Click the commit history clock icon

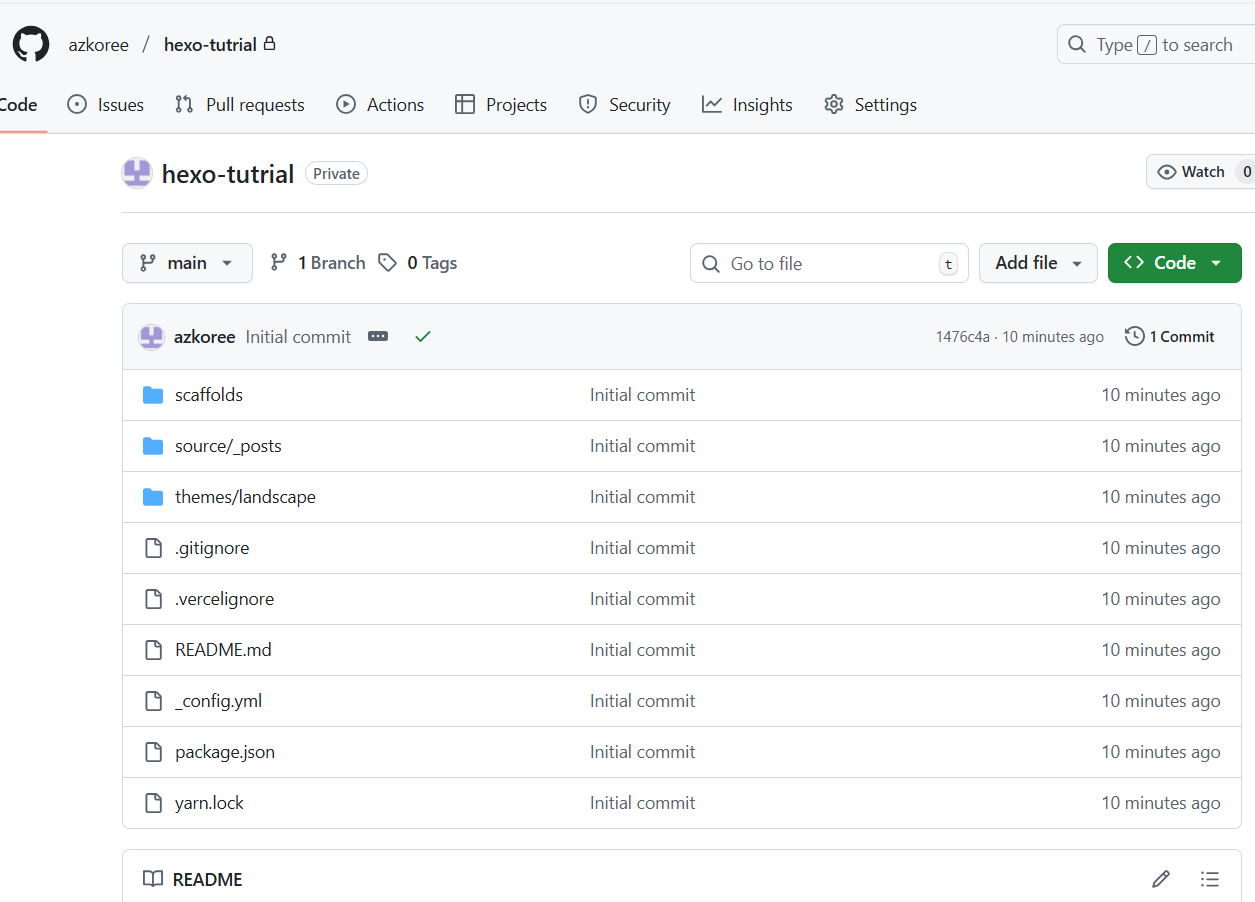(x=1134, y=337)
